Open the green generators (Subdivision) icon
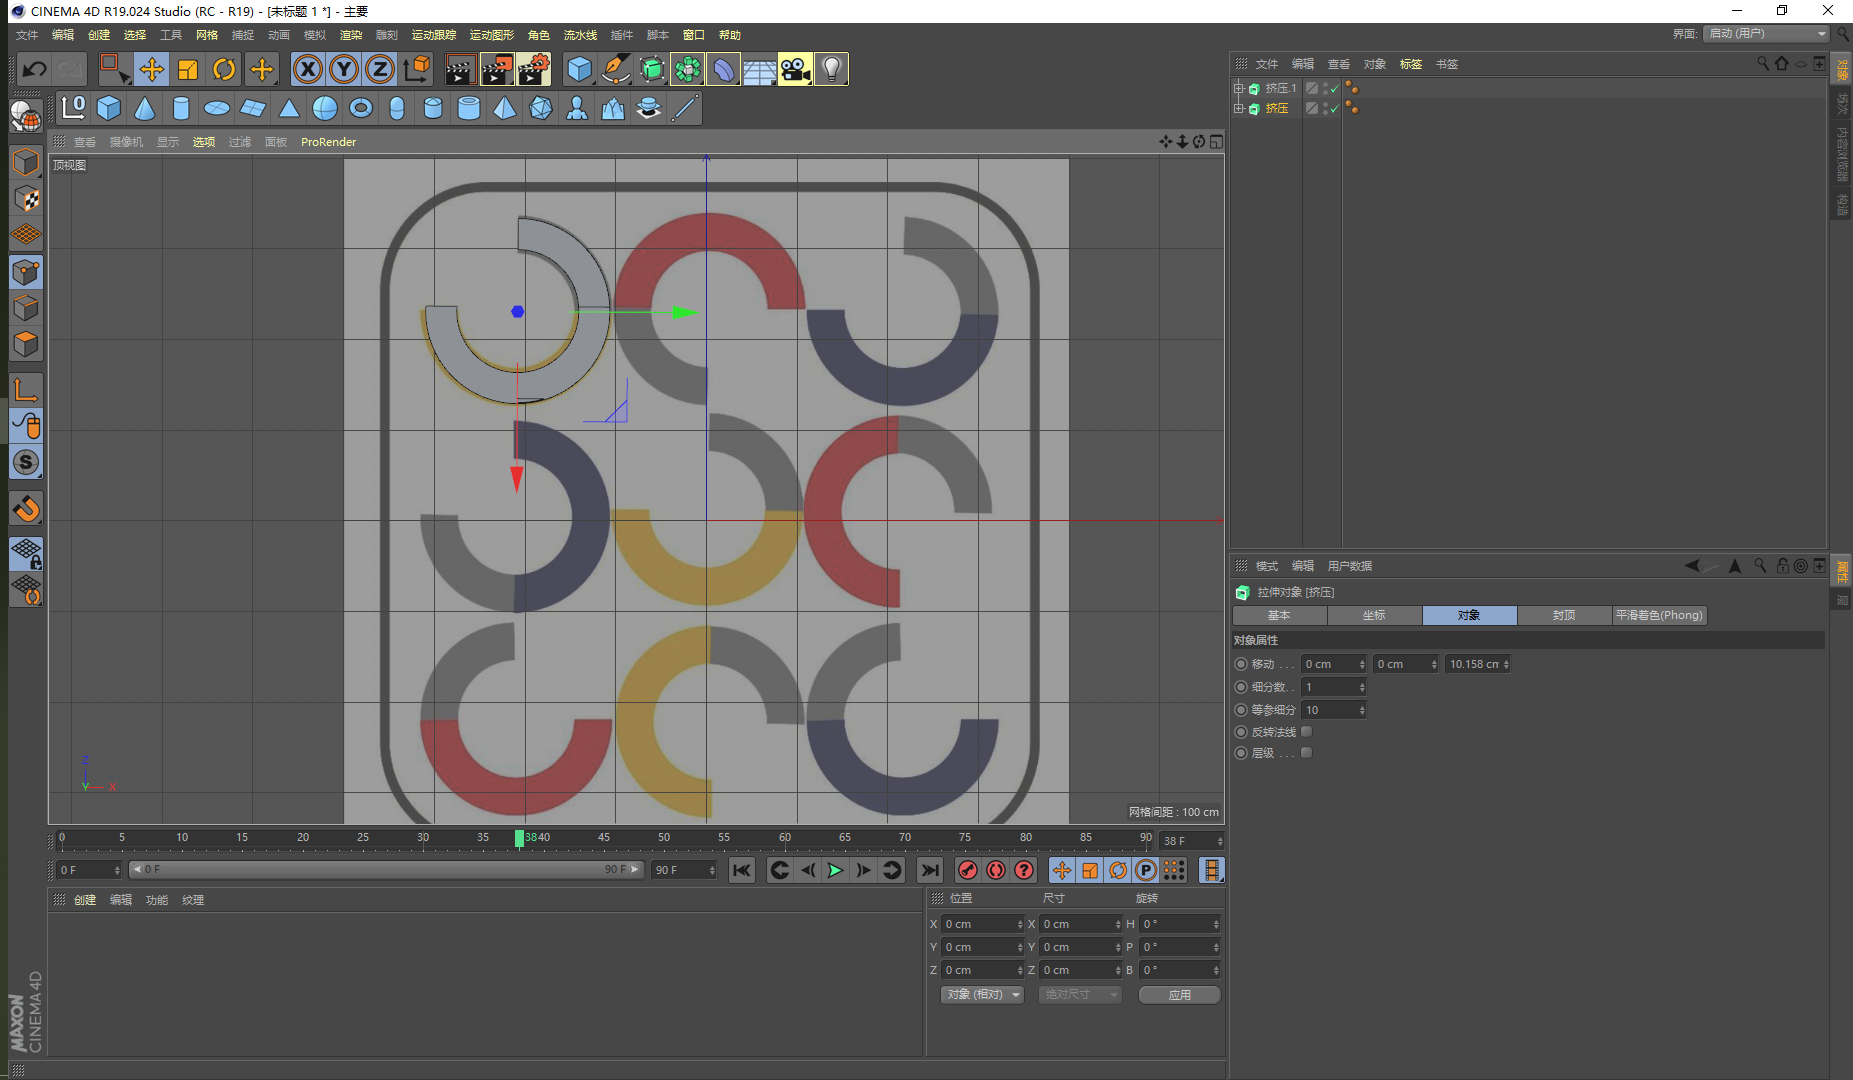The height and width of the screenshot is (1080, 1853). (652, 69)
